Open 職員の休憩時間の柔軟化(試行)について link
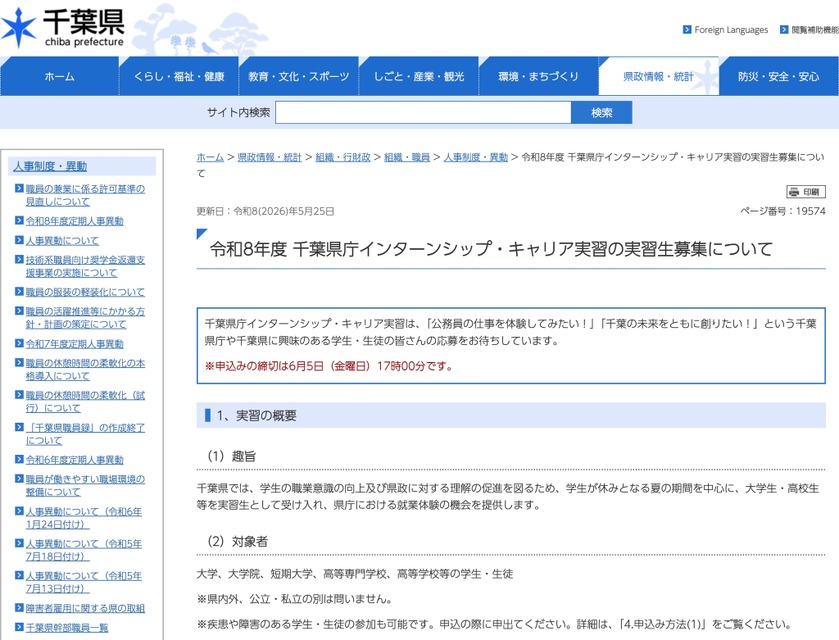Screen dimensions: 839x640 pyautogui.click(x=85, y=401)
